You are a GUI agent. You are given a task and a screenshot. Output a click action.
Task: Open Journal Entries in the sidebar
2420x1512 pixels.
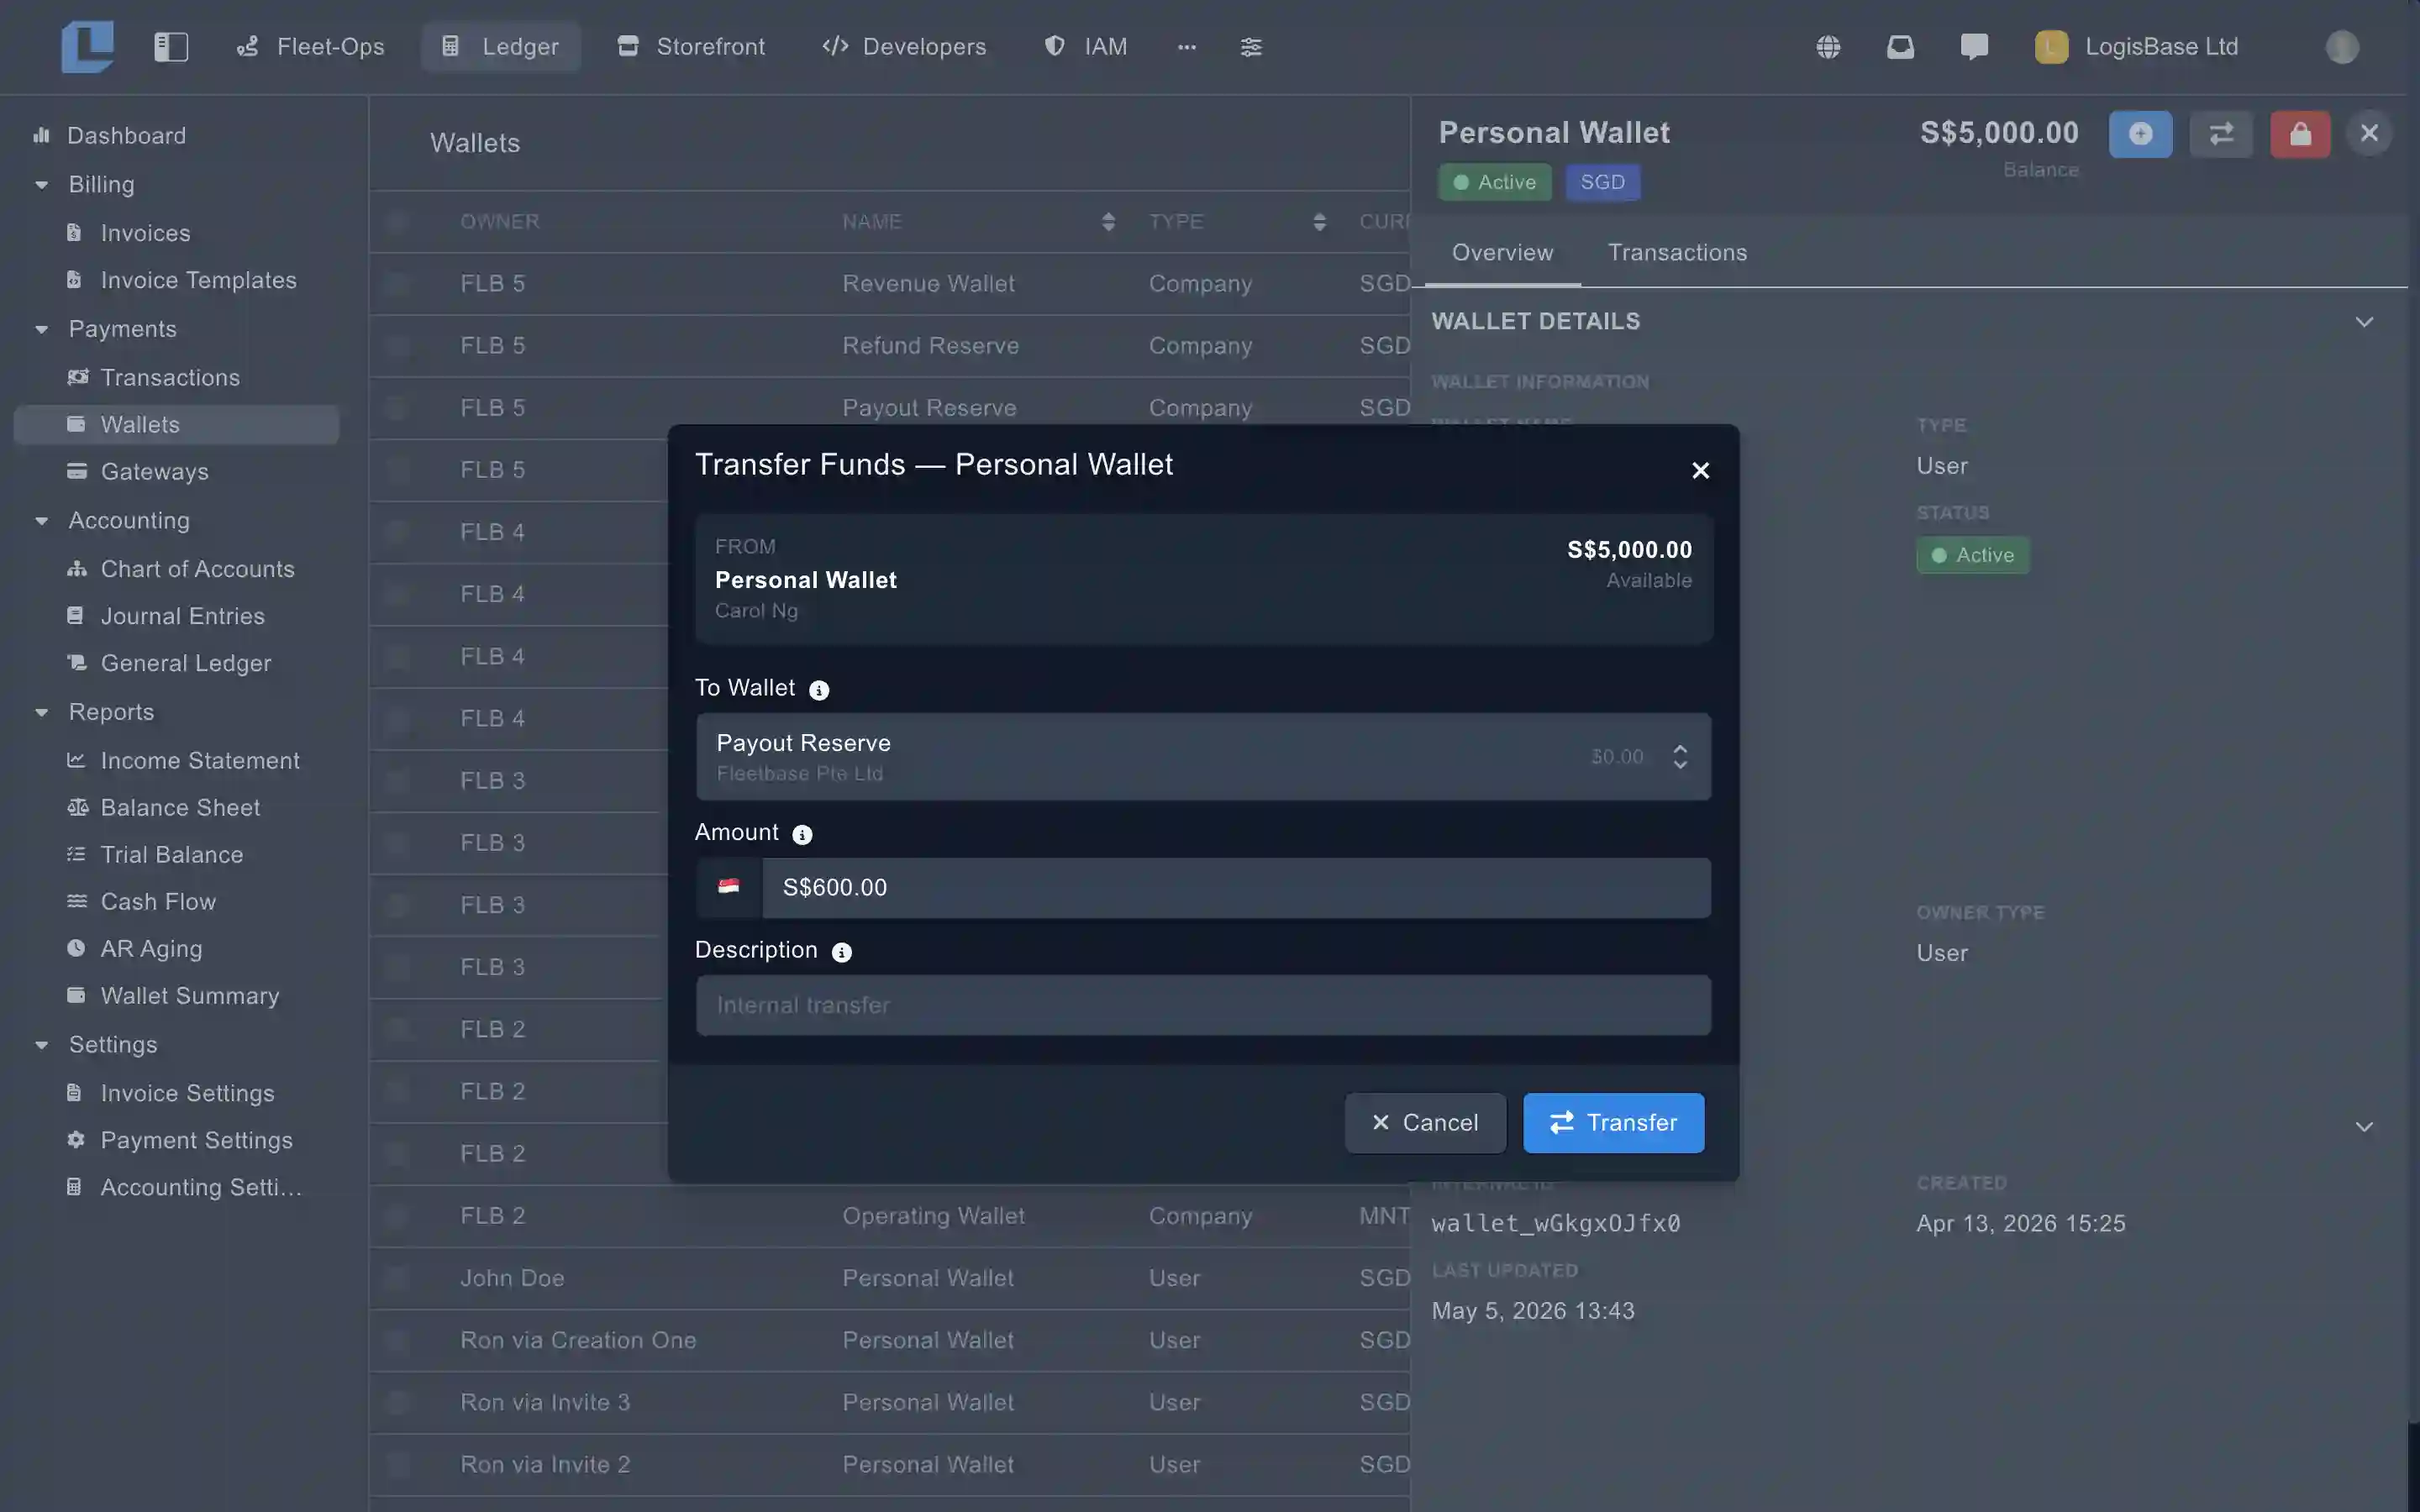pyautogui.click(x=182, y=616)
